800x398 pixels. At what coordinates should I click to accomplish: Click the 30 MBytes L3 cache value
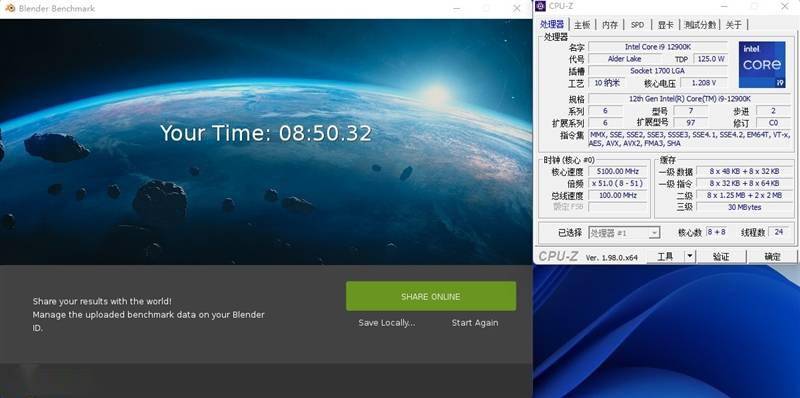[x=744, y=207]
